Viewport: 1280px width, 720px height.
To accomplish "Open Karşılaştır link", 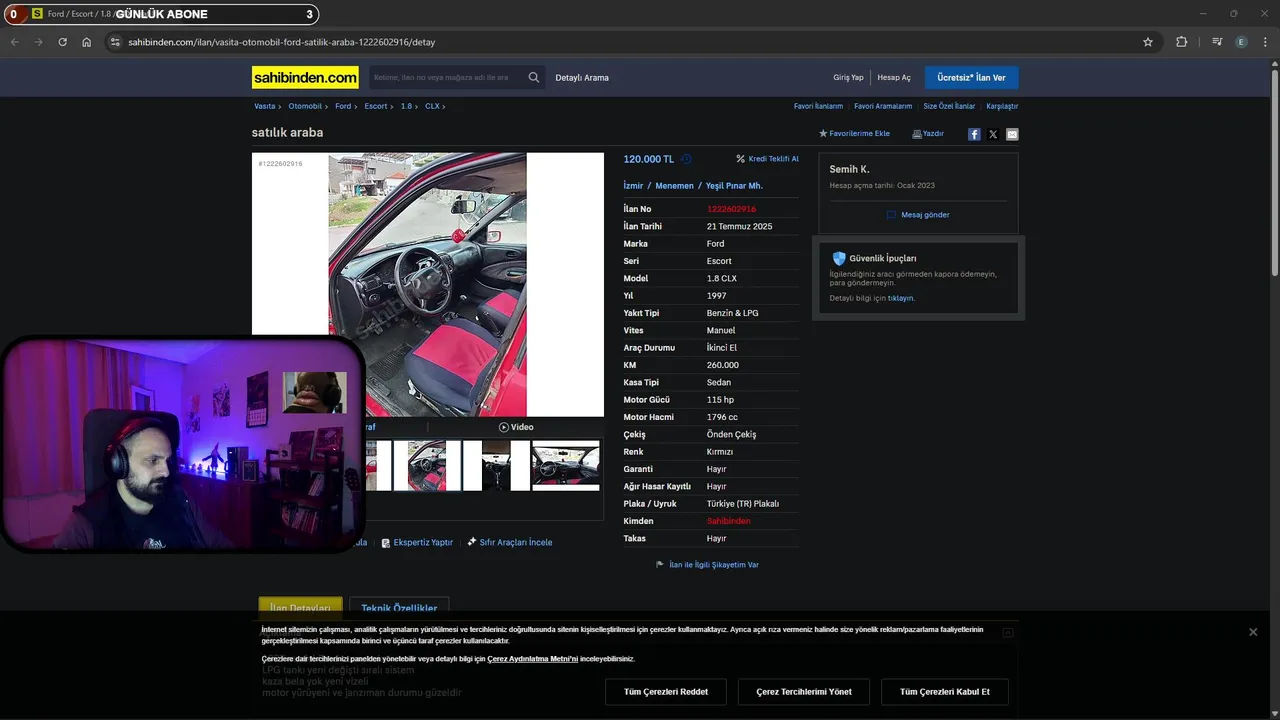I will pyautogui.click(x=1002, y=106).
